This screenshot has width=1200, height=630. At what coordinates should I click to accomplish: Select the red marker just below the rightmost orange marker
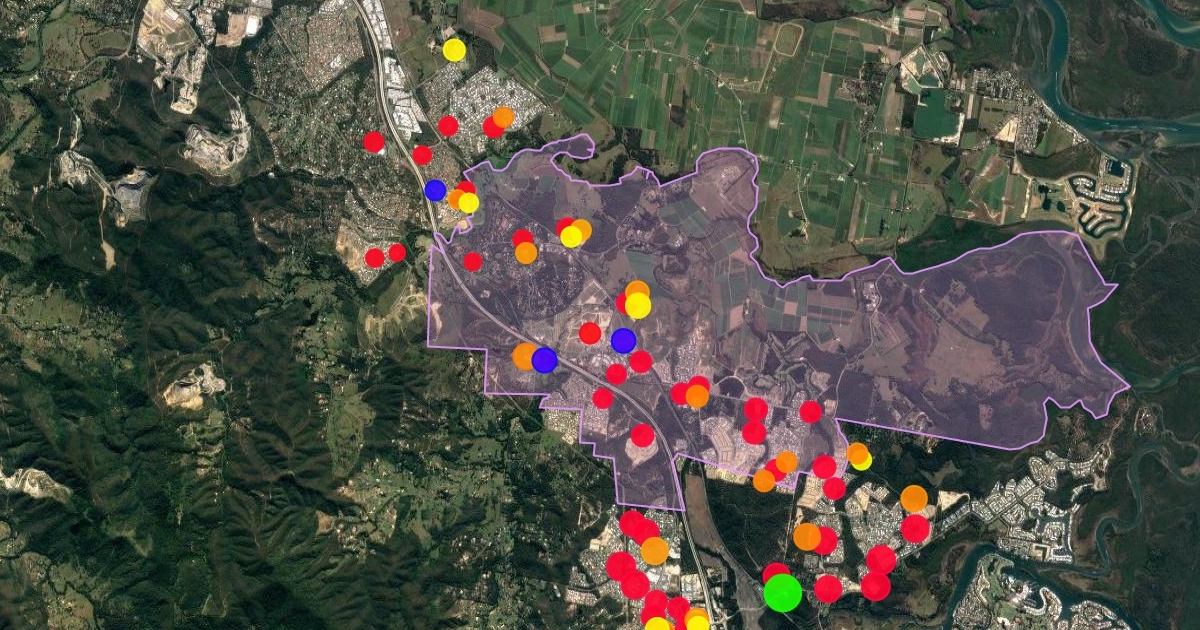tap(915, 528)
